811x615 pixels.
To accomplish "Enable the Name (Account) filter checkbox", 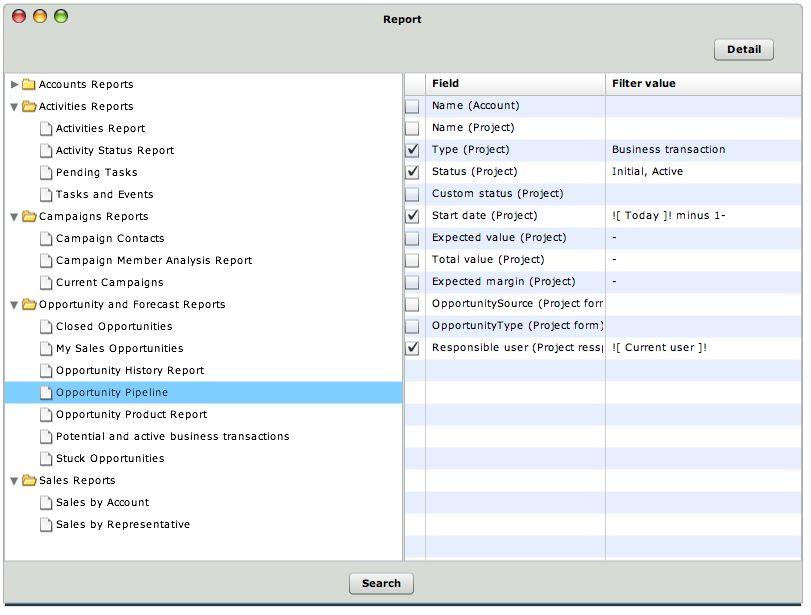I will pos(412,107).
